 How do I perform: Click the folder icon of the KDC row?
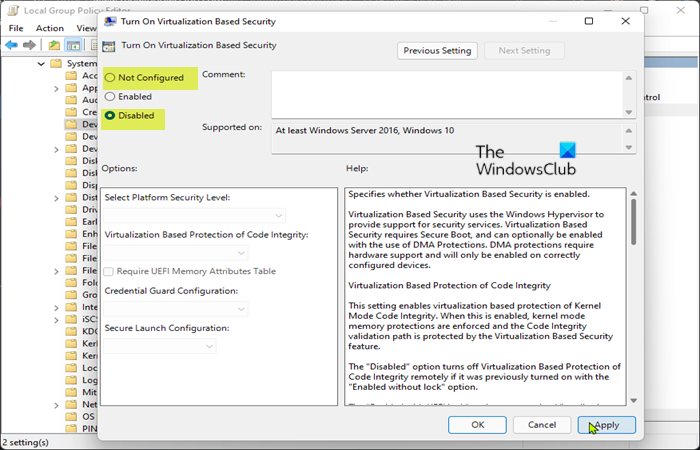[x=71, y=331]
